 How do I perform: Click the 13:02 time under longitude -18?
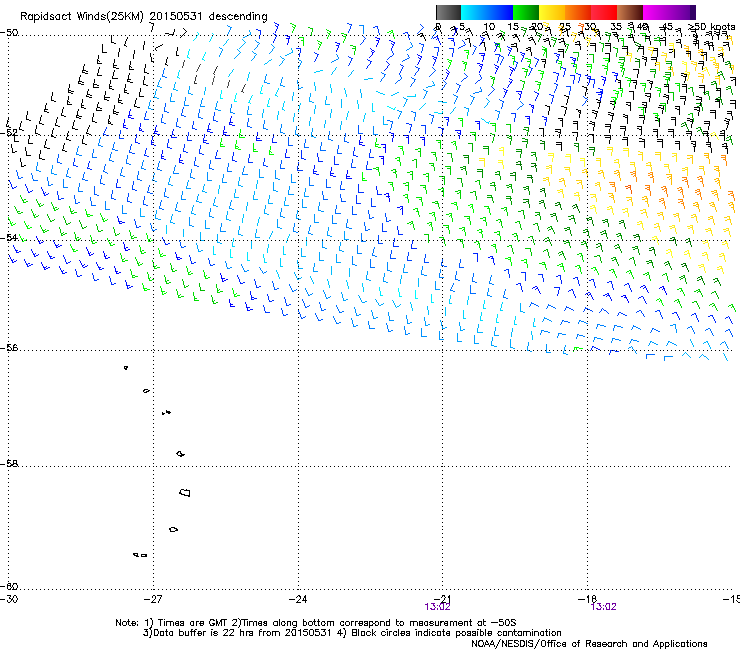pos(604,607)
